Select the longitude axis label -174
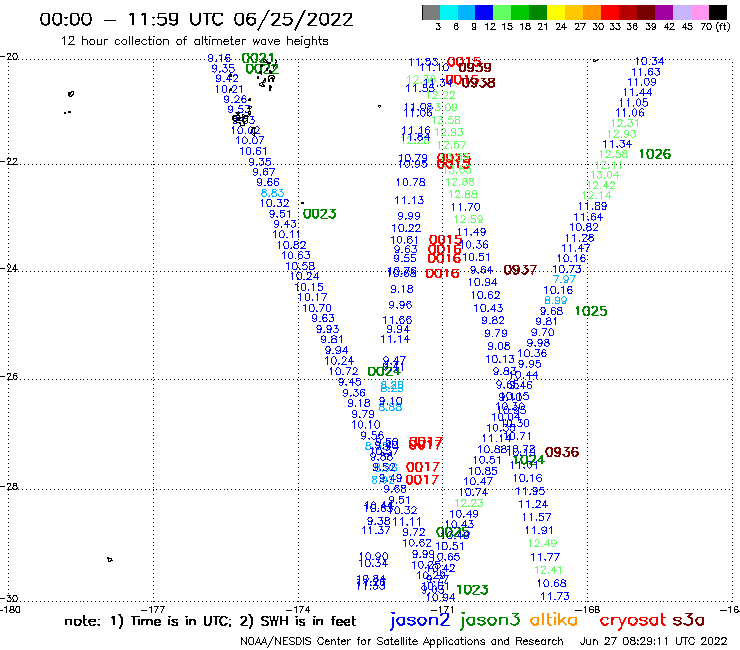Viewport: 740px width, 650px height. point(298,610)
